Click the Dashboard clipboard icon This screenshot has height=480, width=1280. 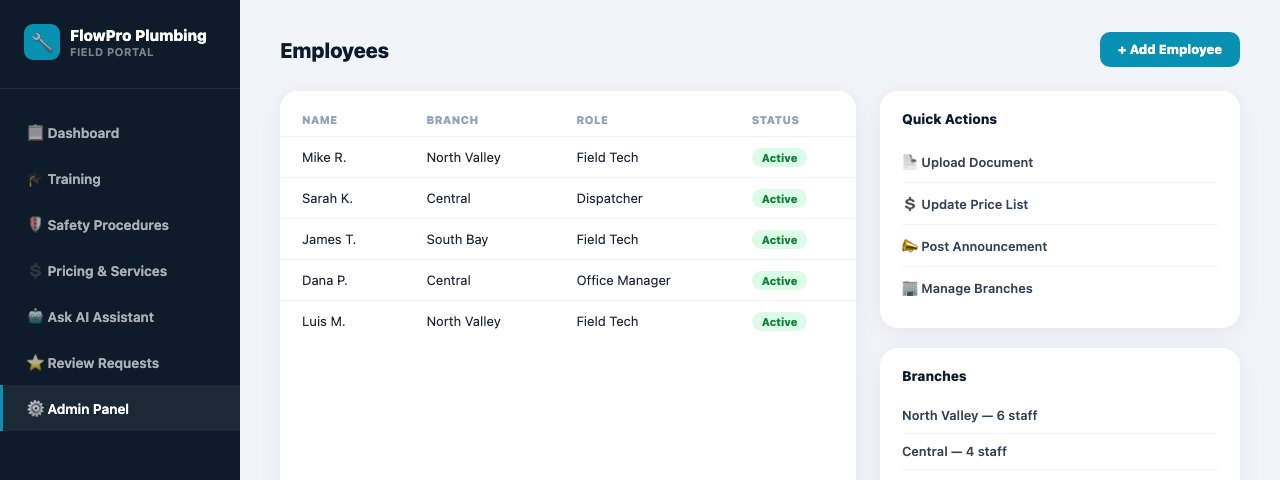pyautogui.click(x=35, y=133)
